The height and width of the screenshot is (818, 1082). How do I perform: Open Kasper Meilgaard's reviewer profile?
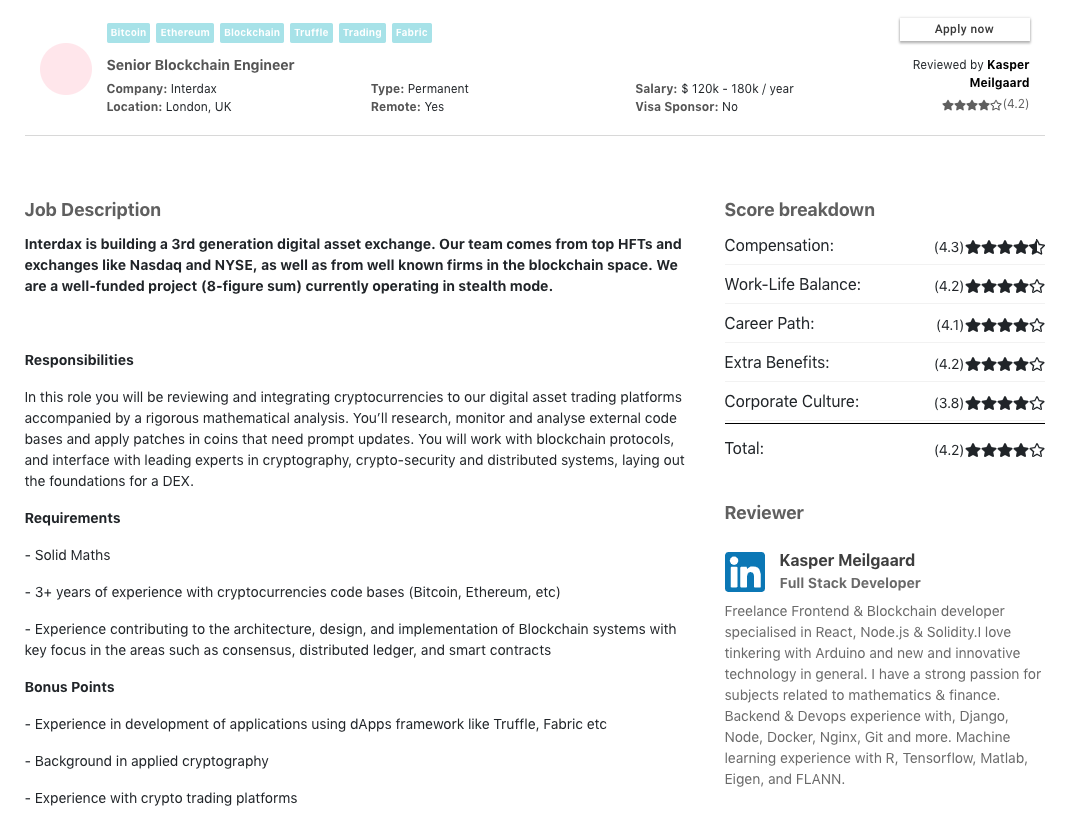(x=845, y=560)
